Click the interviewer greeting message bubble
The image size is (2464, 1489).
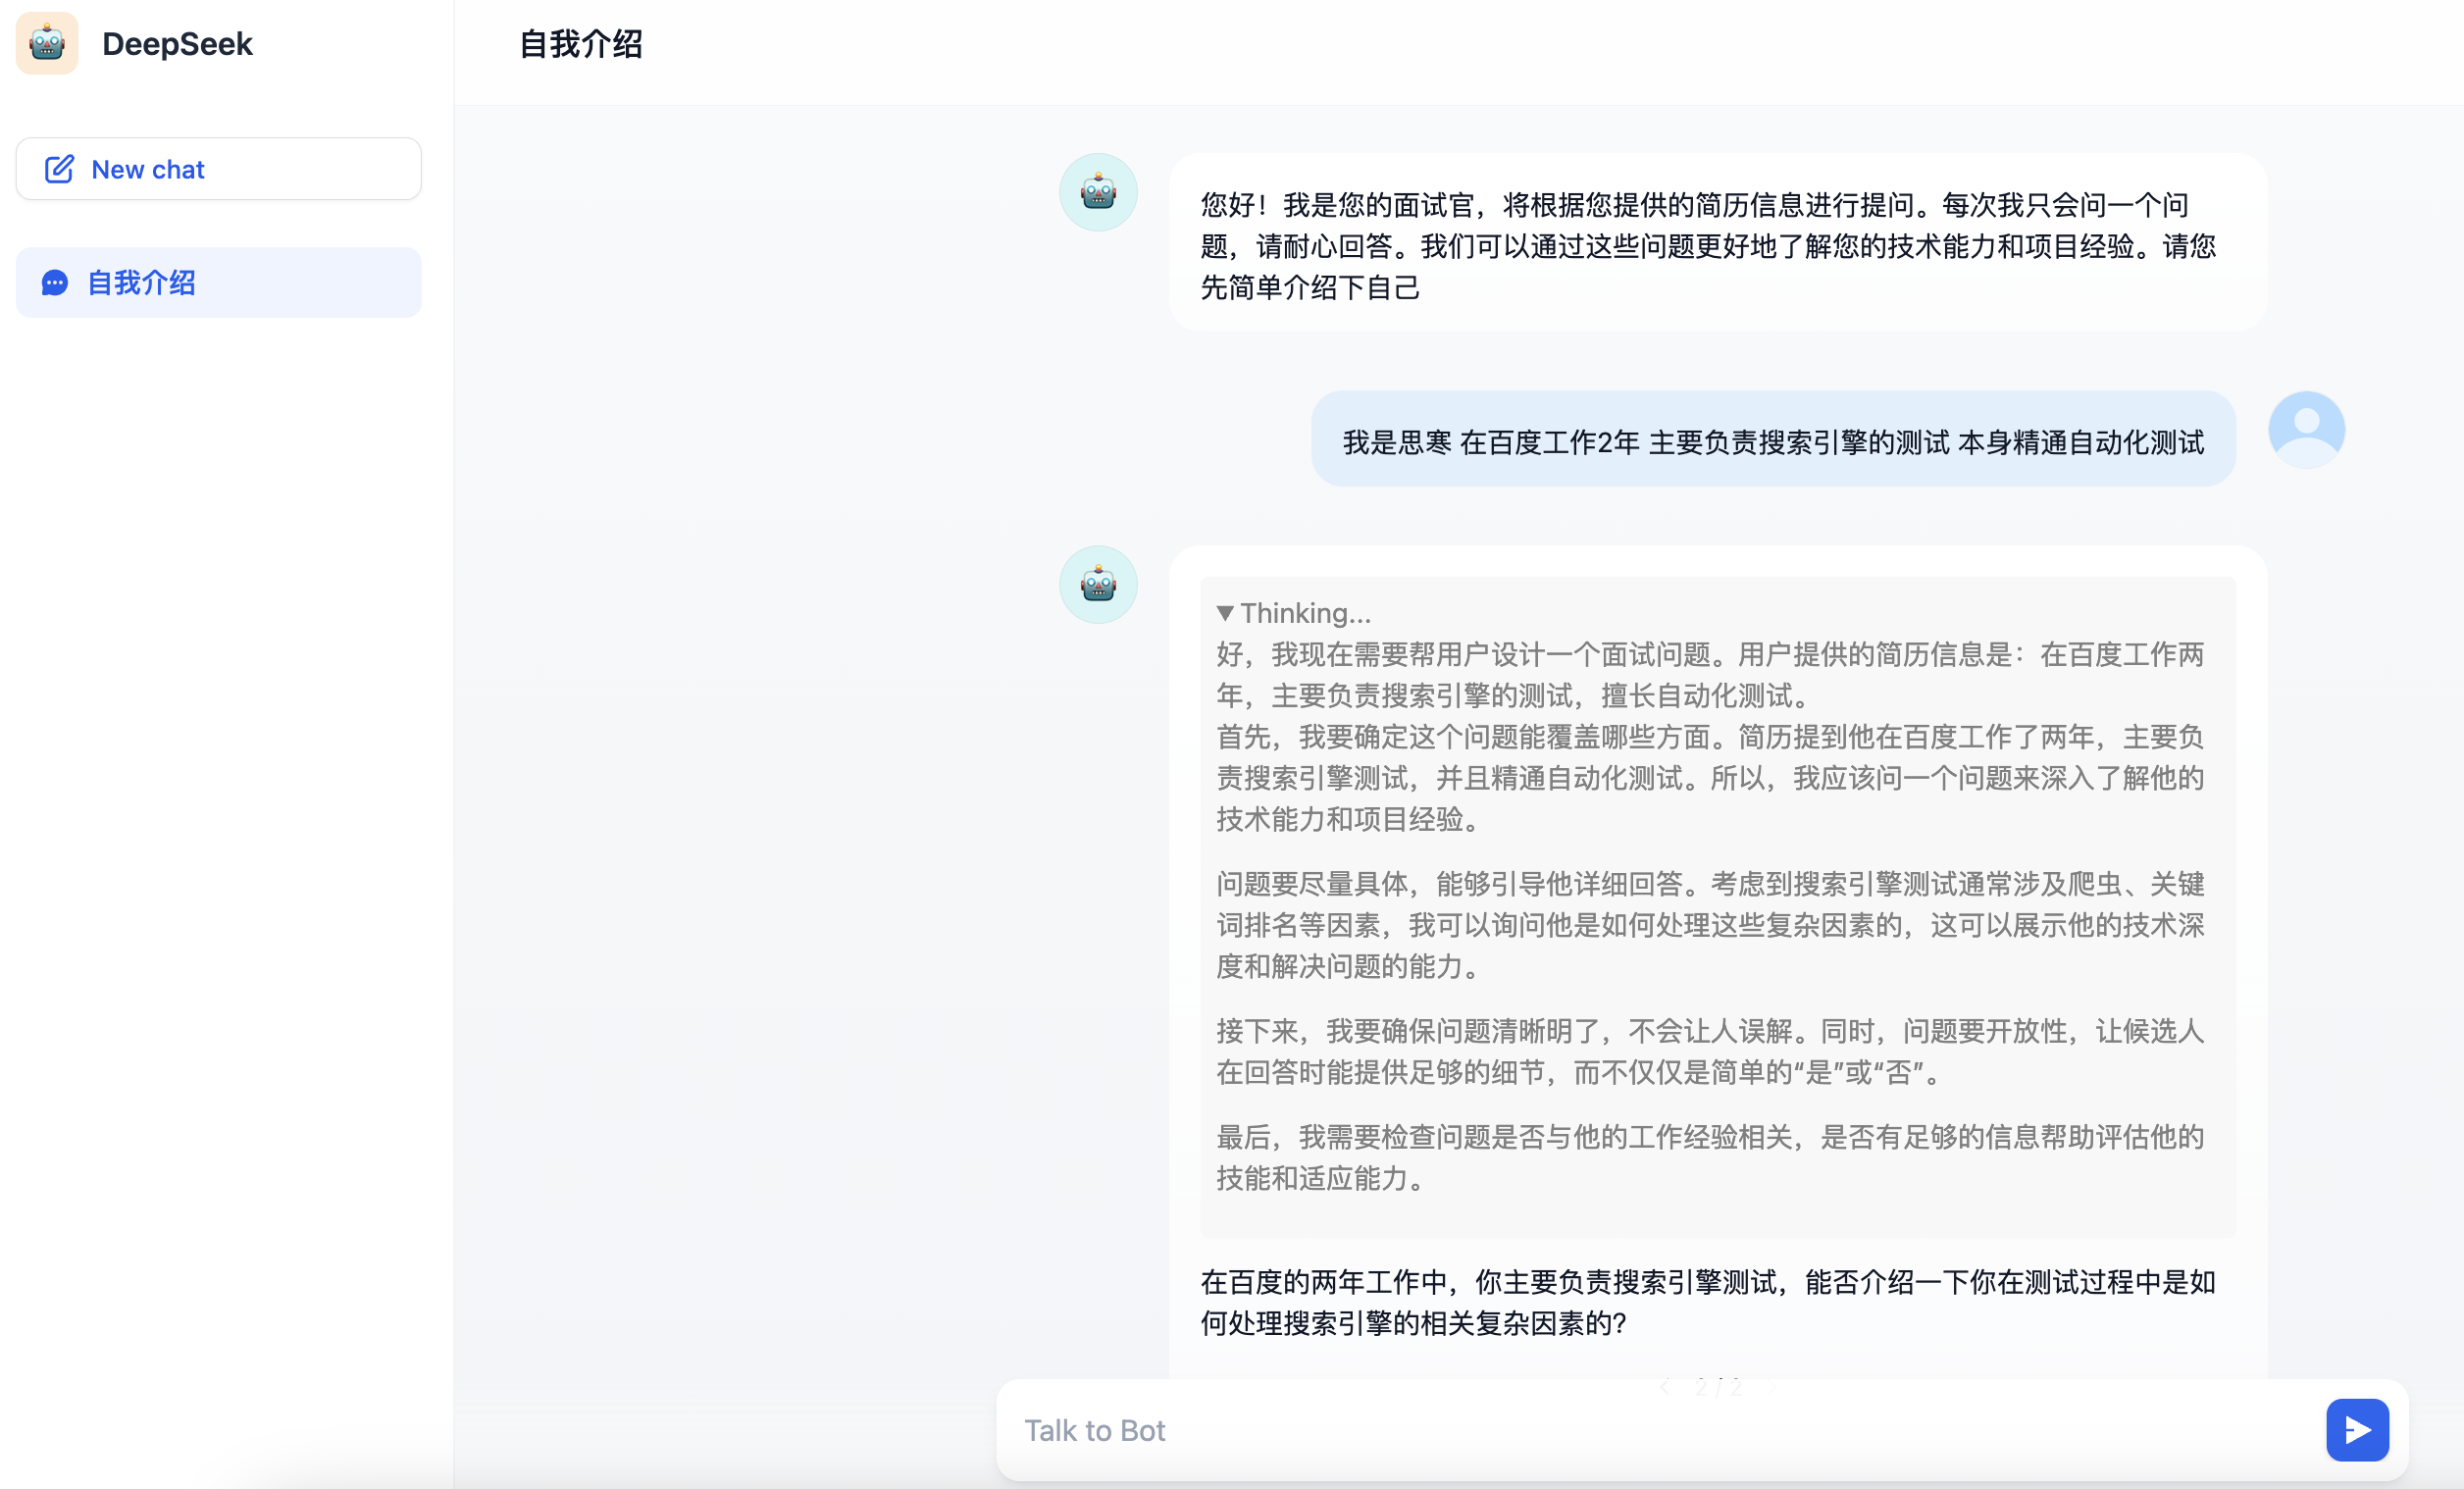[1716, 245]
